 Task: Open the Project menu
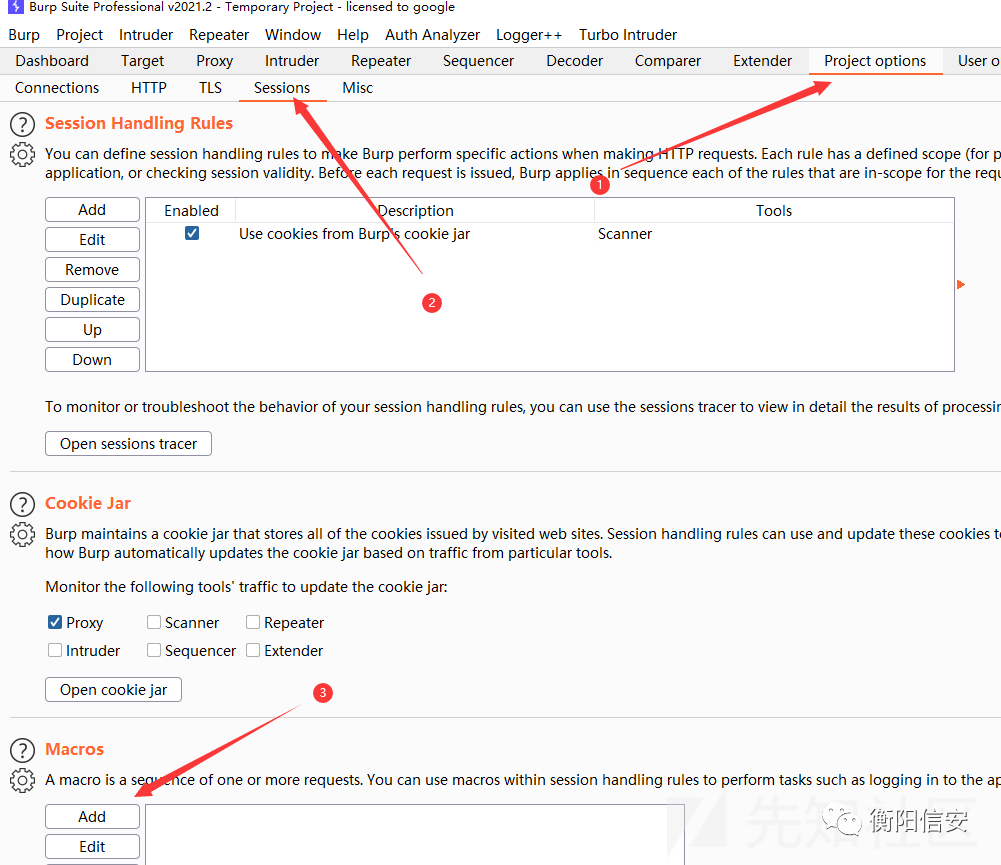coord(79,34)
